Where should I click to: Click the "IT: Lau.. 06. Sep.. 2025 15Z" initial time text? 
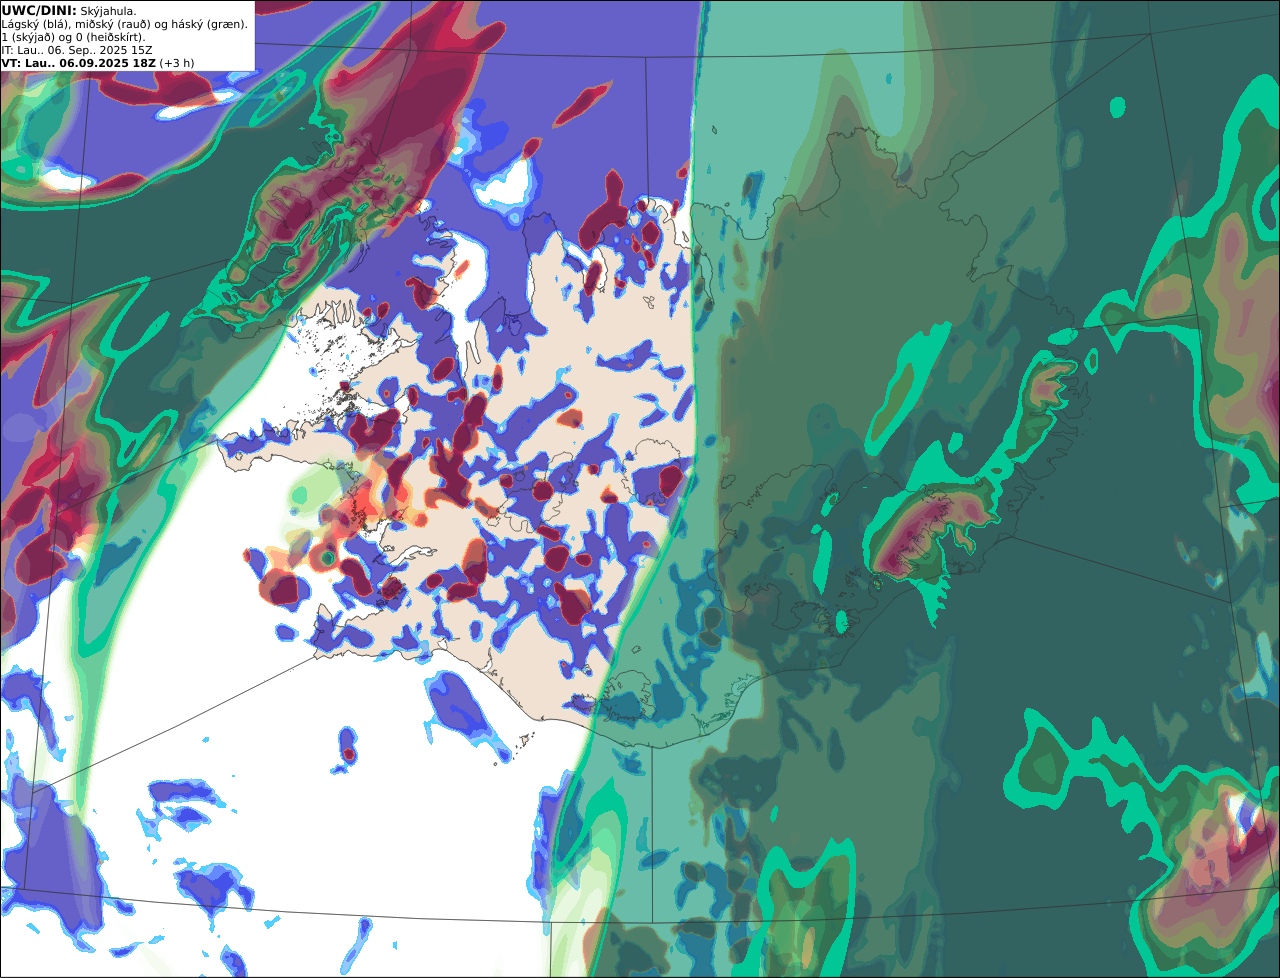77,50
